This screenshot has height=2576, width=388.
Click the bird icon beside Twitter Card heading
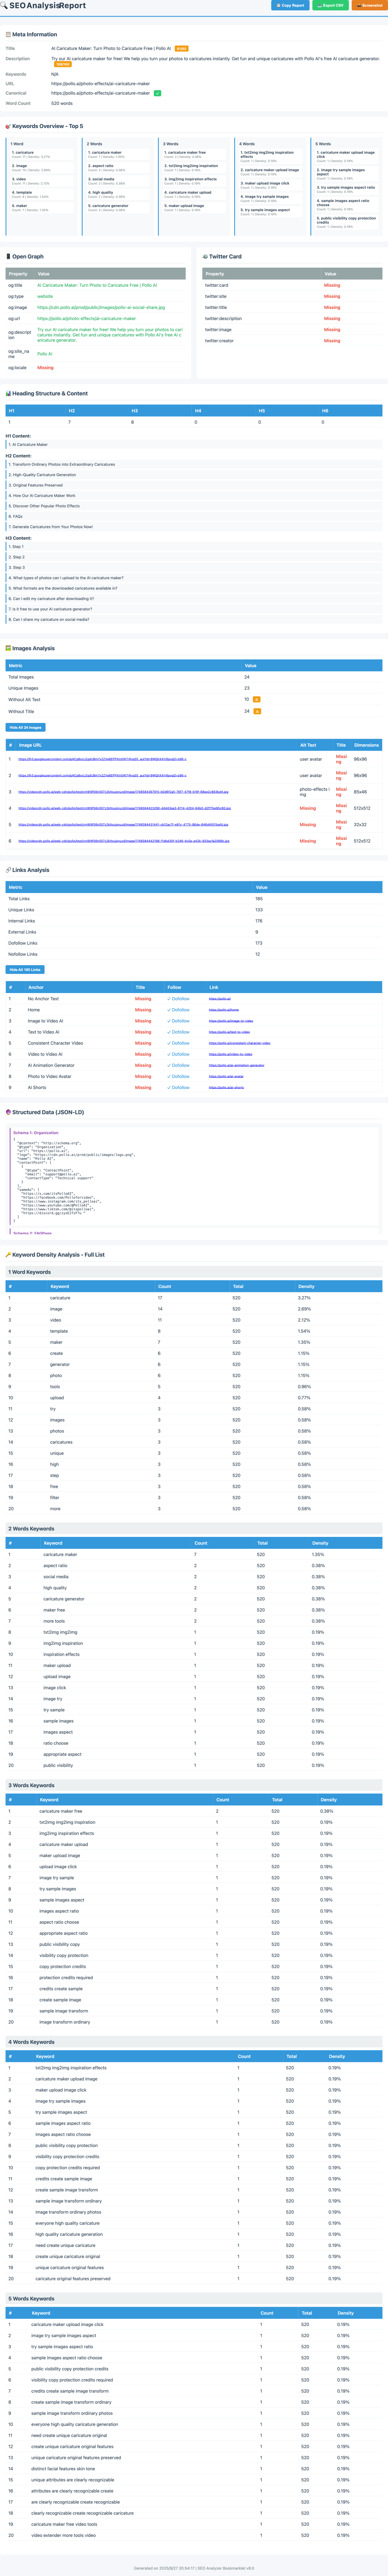(205, 256)
